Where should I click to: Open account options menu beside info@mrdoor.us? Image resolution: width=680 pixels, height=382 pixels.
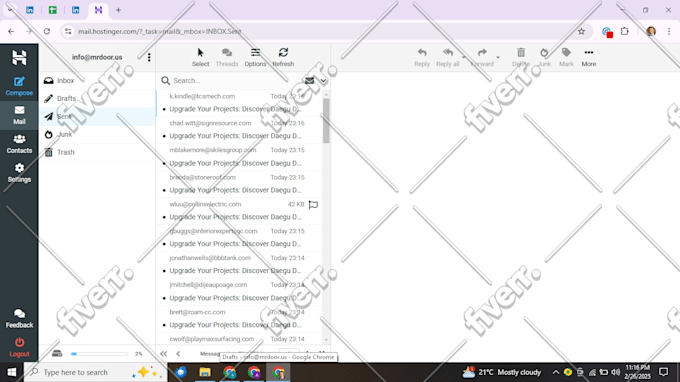click(149, 57)
